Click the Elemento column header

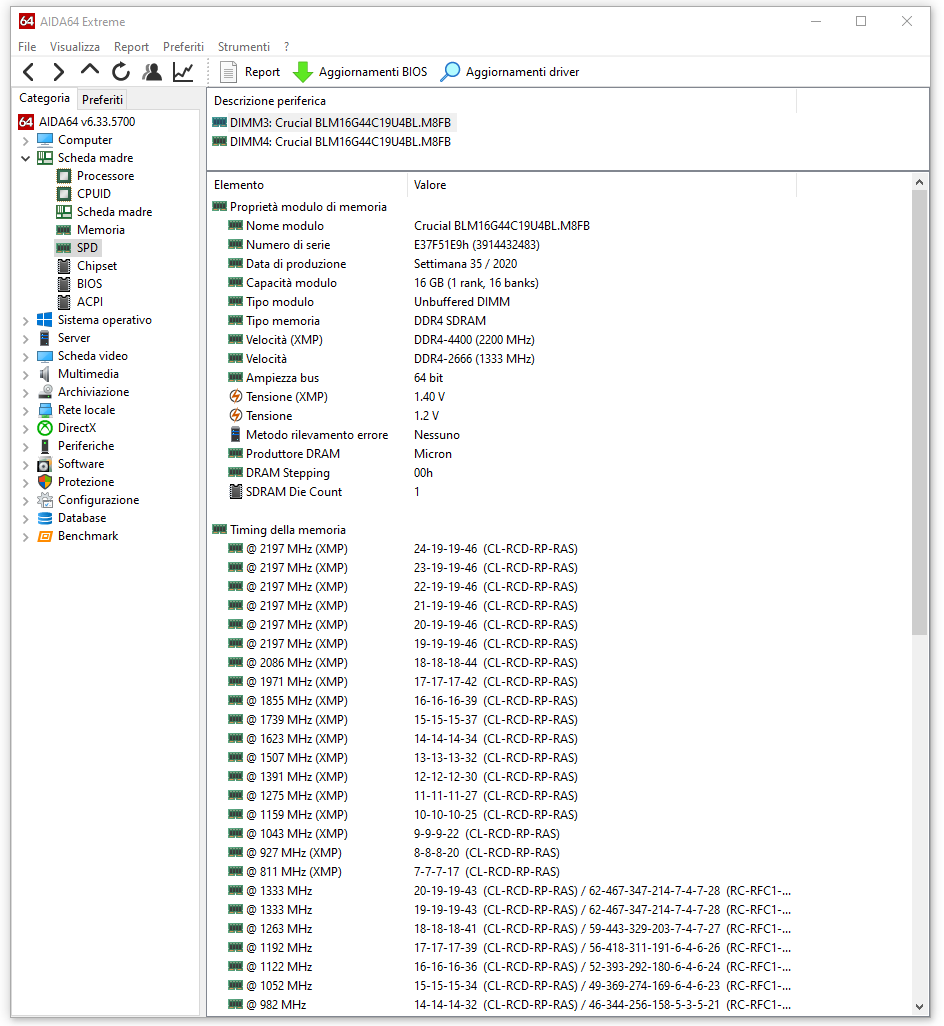tap(307, 185)
